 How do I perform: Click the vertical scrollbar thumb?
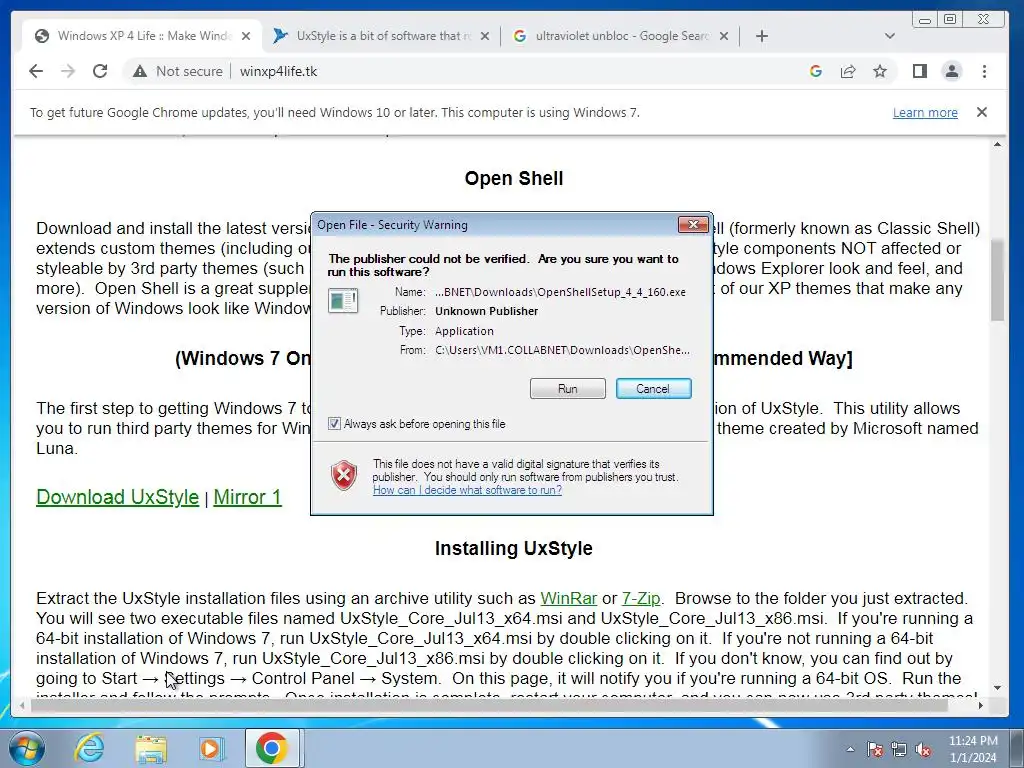[x=997, y=280]
